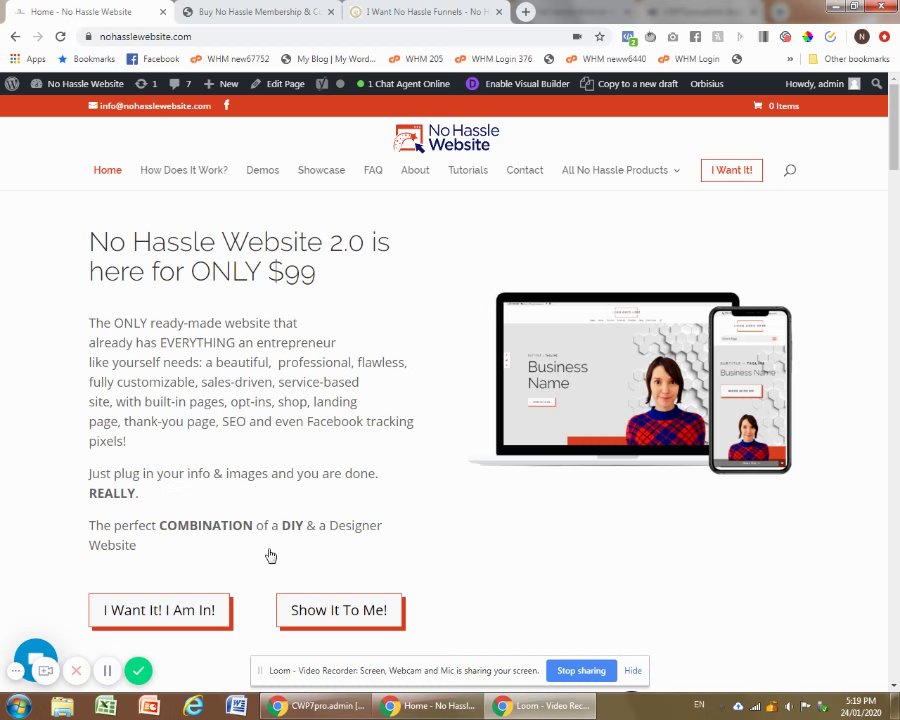Toggle the Loom camera icon
Screen dimensions: 900x720
(x=45, y=671)
